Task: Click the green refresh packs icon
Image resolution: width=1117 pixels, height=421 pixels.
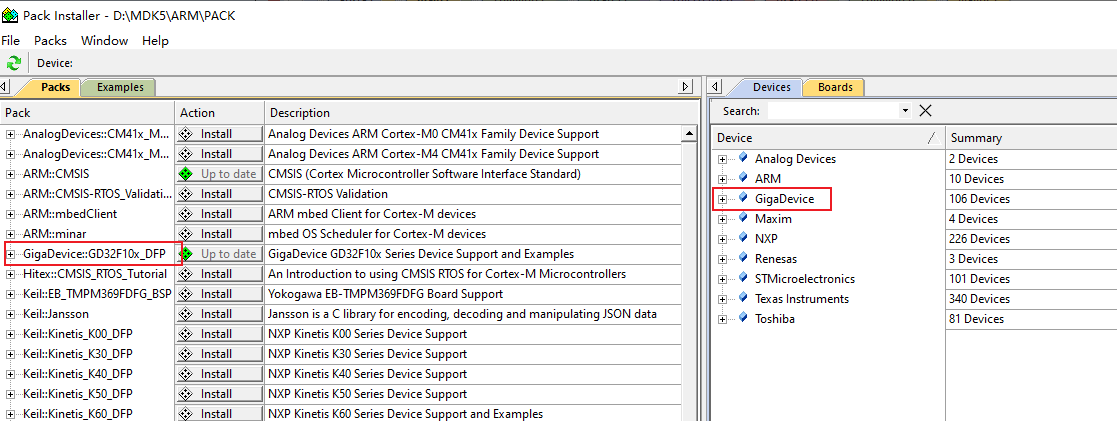Action: click(x=14, y=63)
